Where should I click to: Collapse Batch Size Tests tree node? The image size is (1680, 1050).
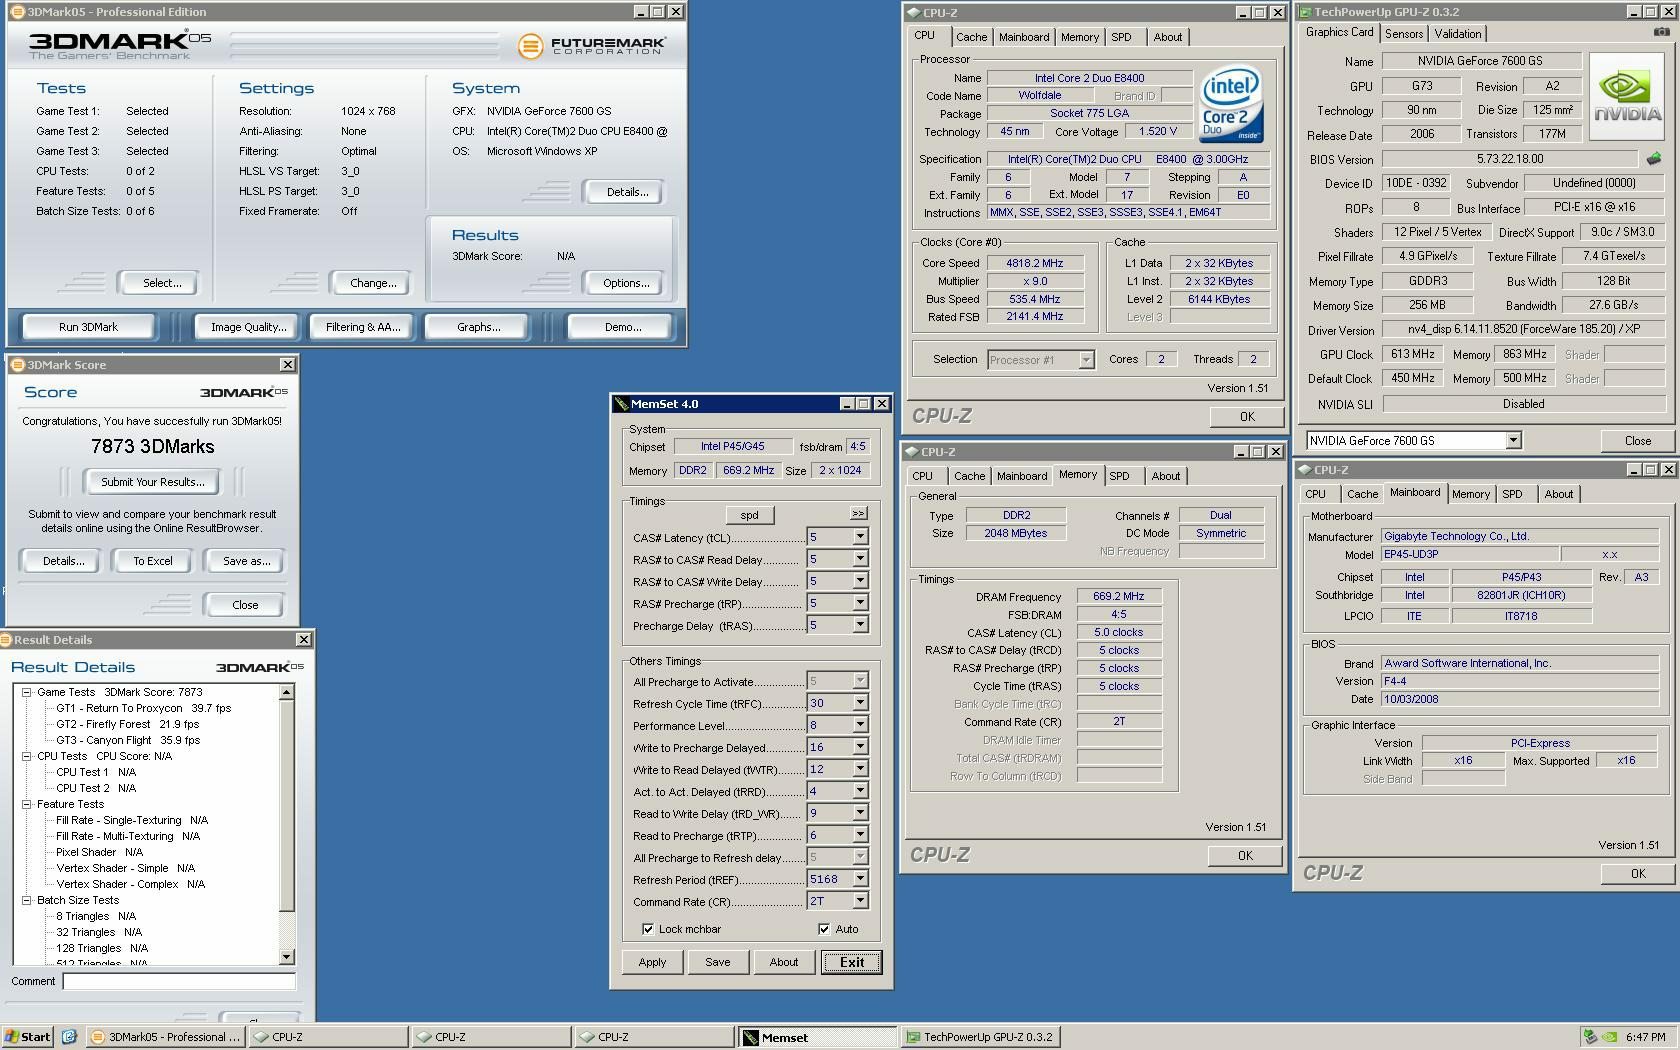click(x=26, y=900)
